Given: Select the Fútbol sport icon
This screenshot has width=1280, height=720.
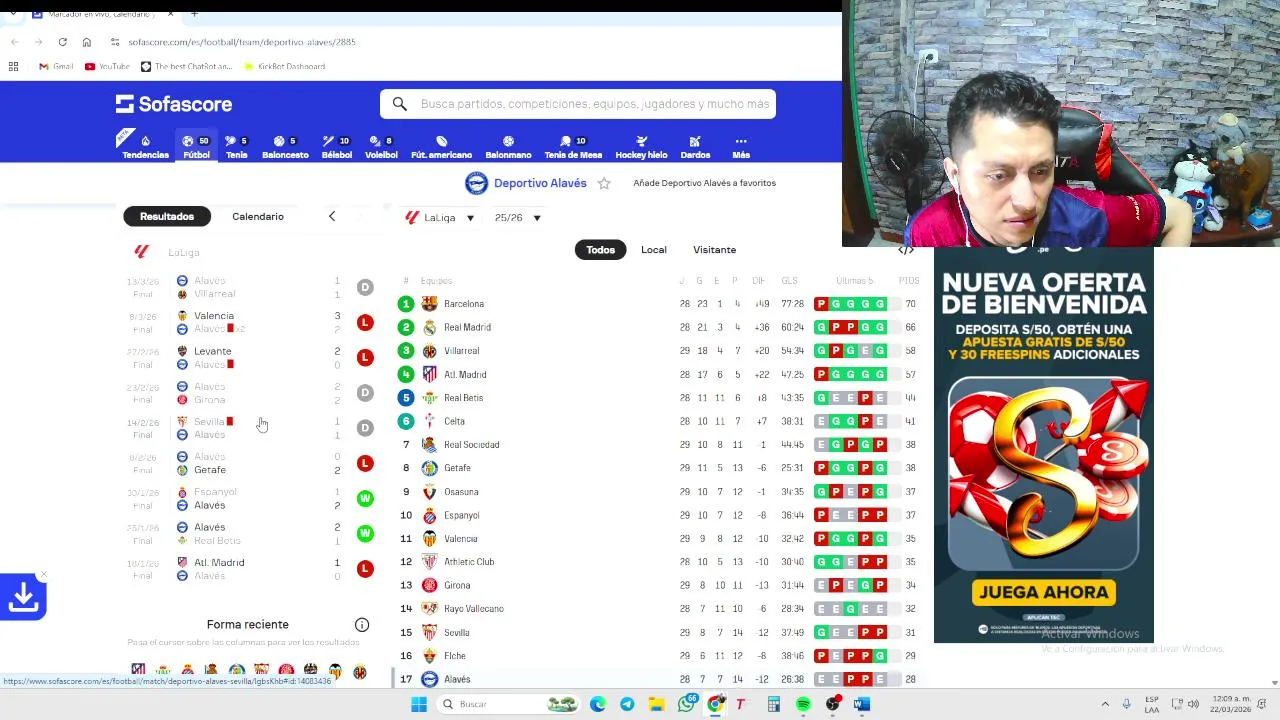Looking at the screenshot, I should (x=196, y=146).
